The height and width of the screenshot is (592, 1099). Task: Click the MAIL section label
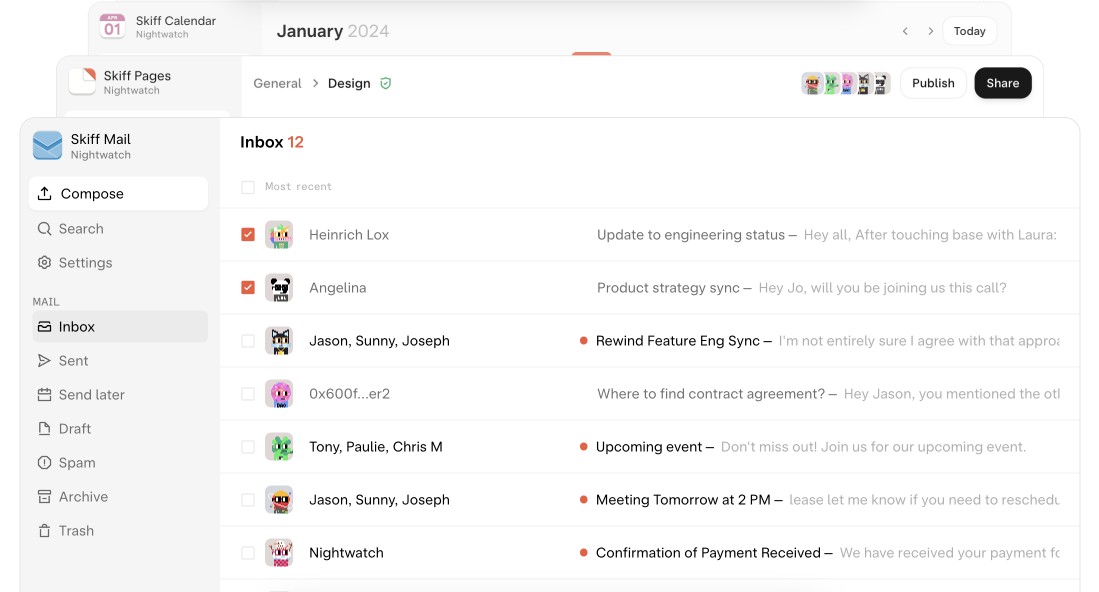46,302
